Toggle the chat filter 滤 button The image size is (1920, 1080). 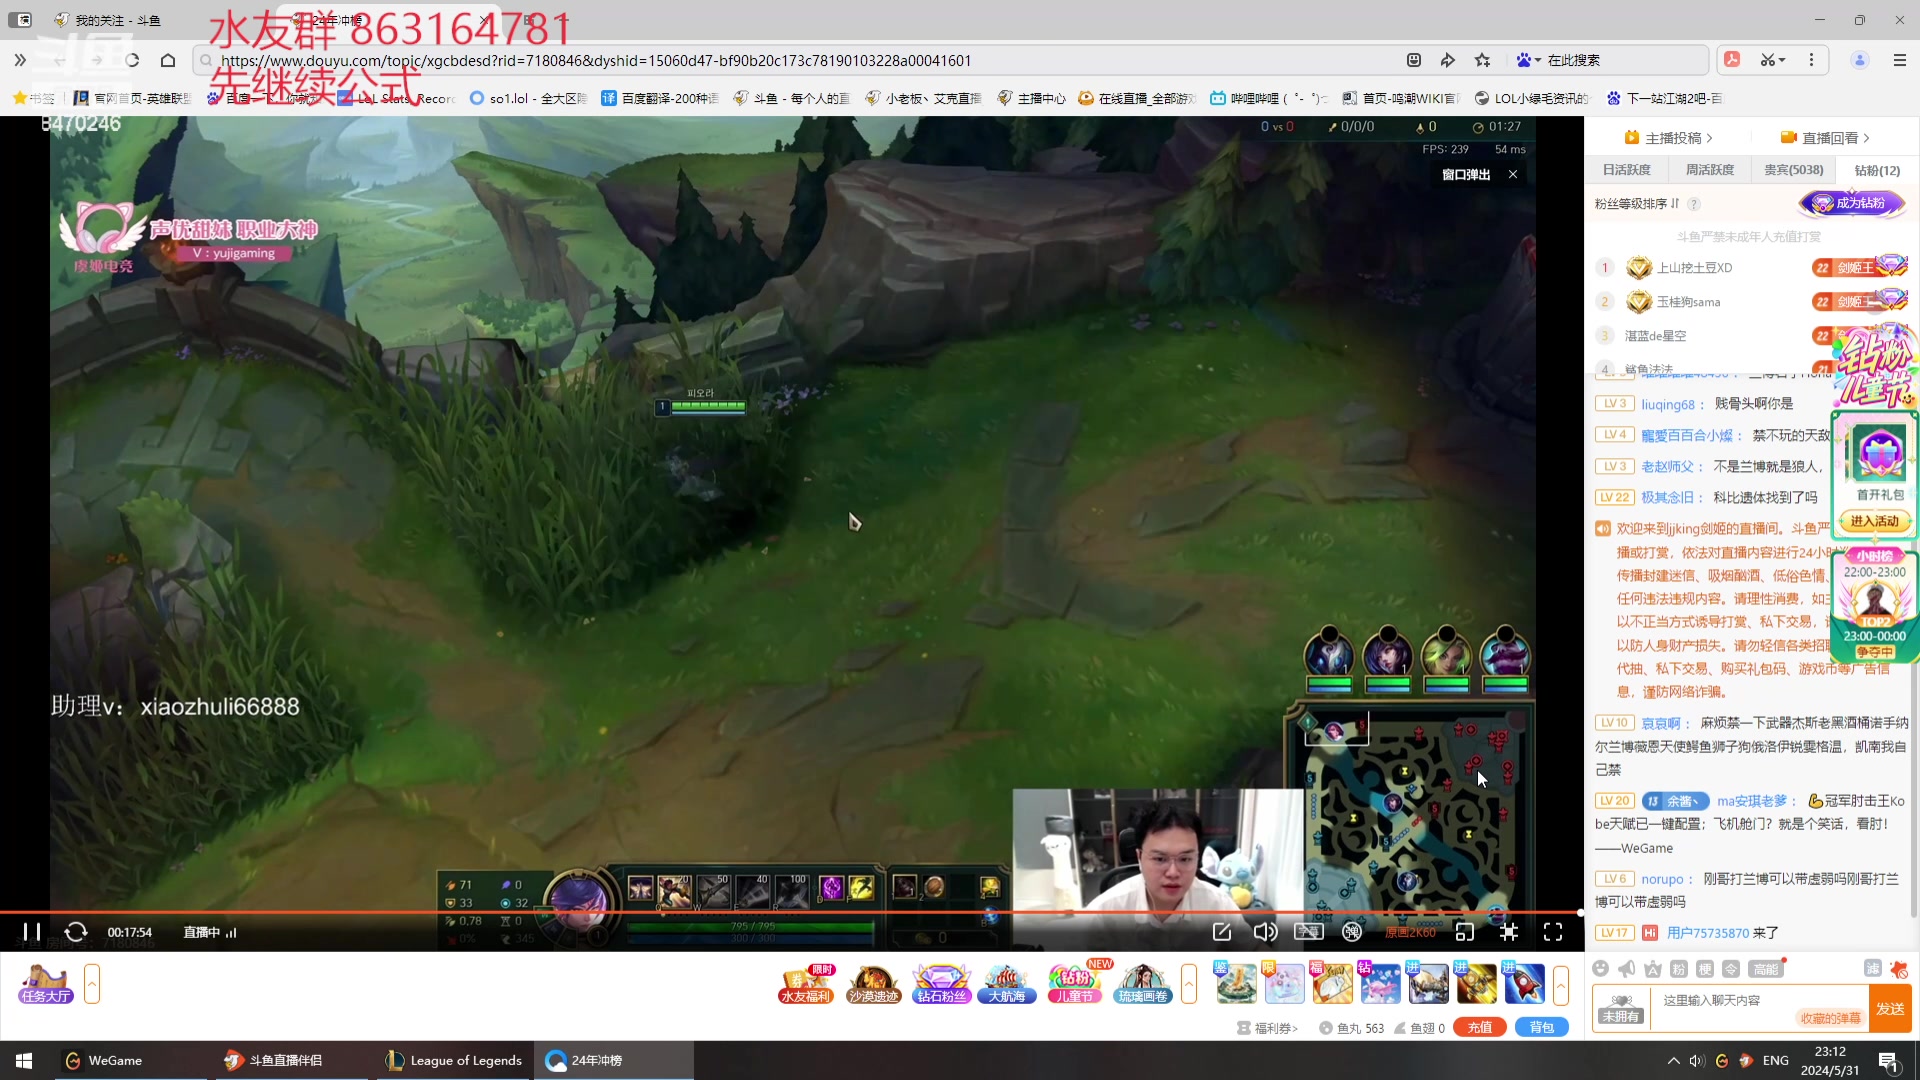[x=1872, y=968]
